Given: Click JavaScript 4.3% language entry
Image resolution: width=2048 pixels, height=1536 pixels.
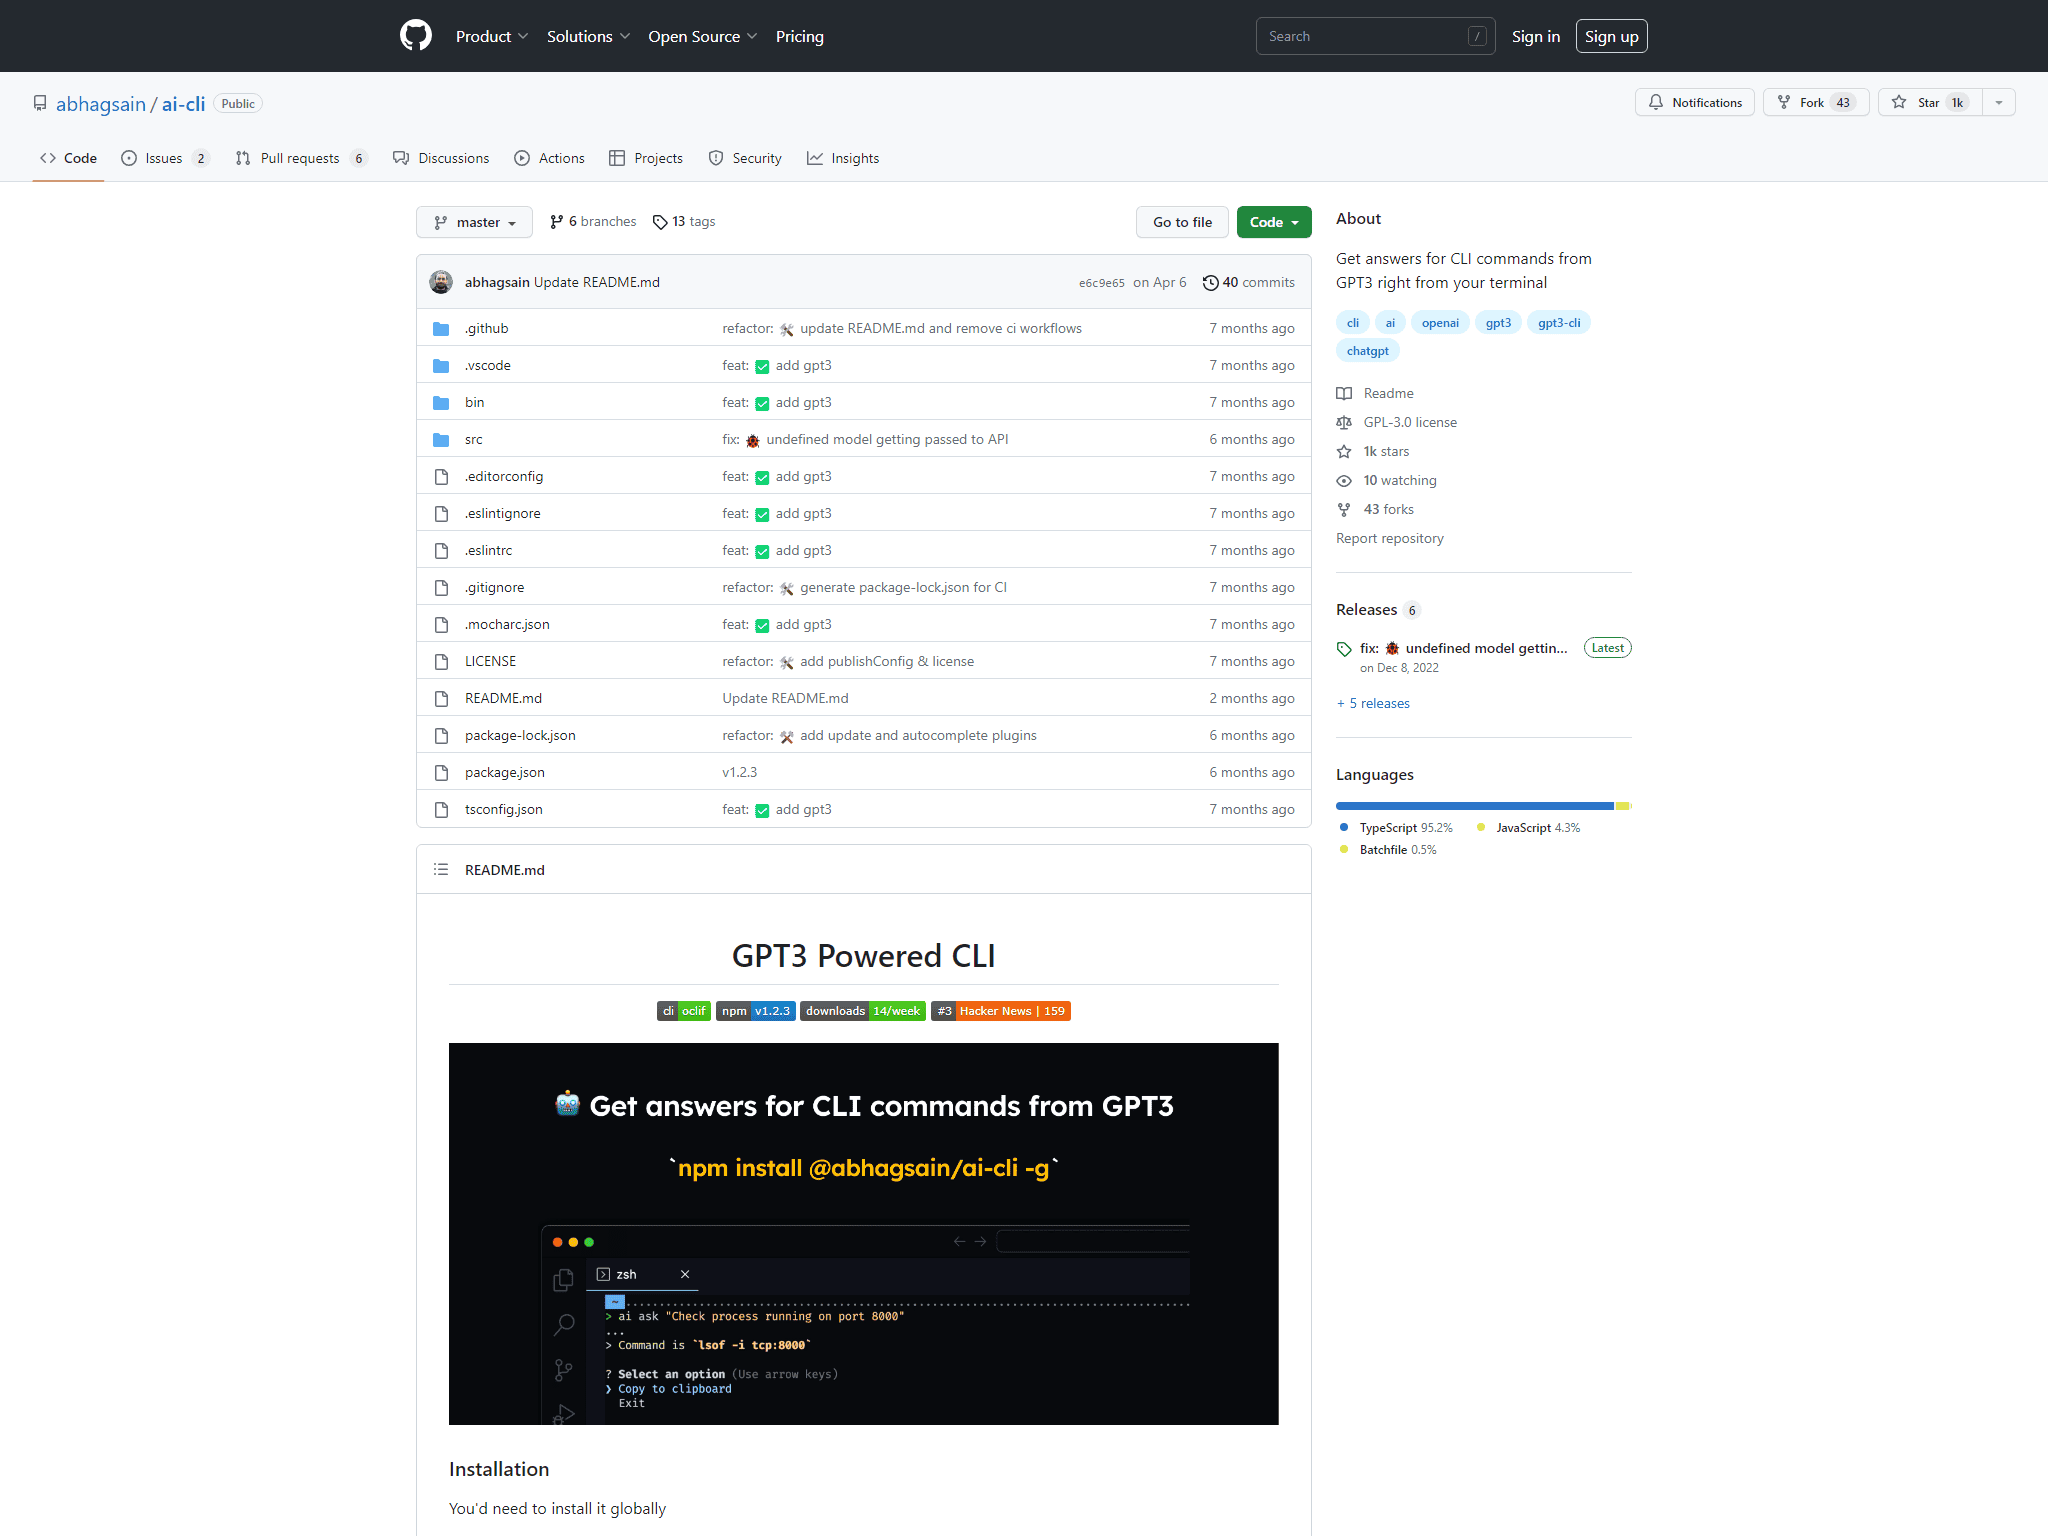Looking at the screenshot, I should tap(1529, 828).
